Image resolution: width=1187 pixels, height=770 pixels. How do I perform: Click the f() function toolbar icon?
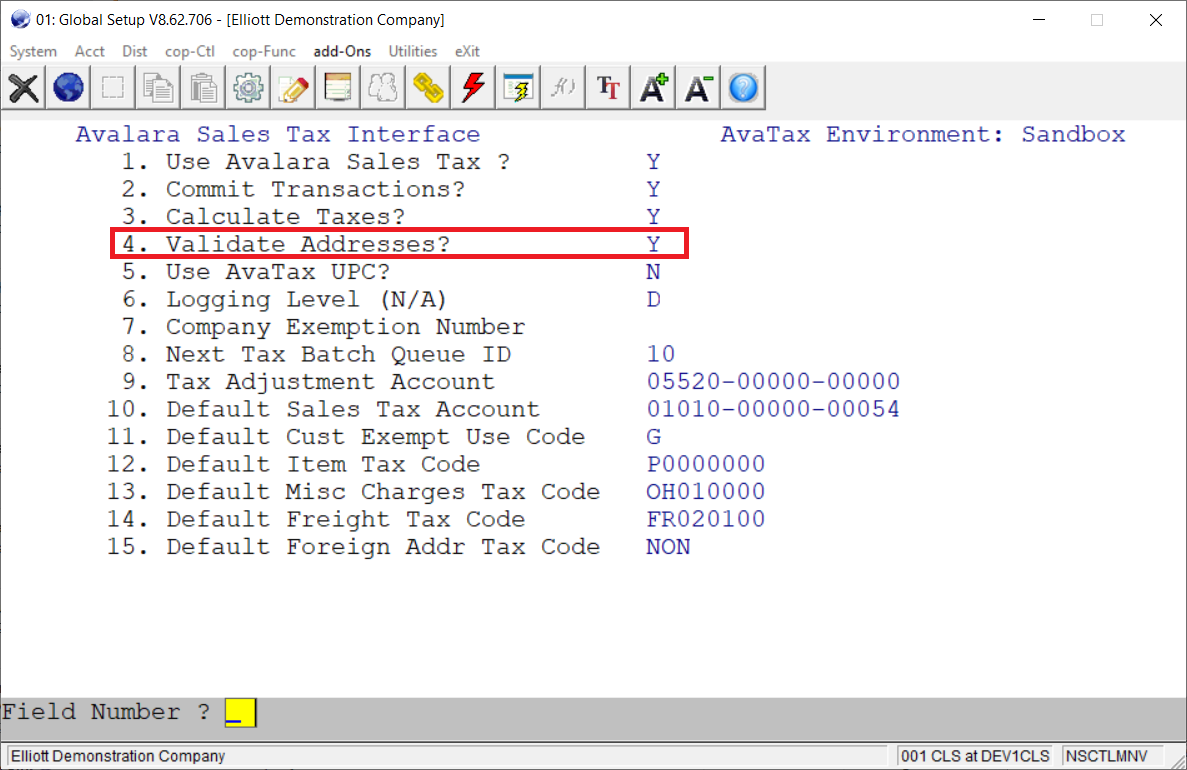pyautogui.click(x=562, y=88)
